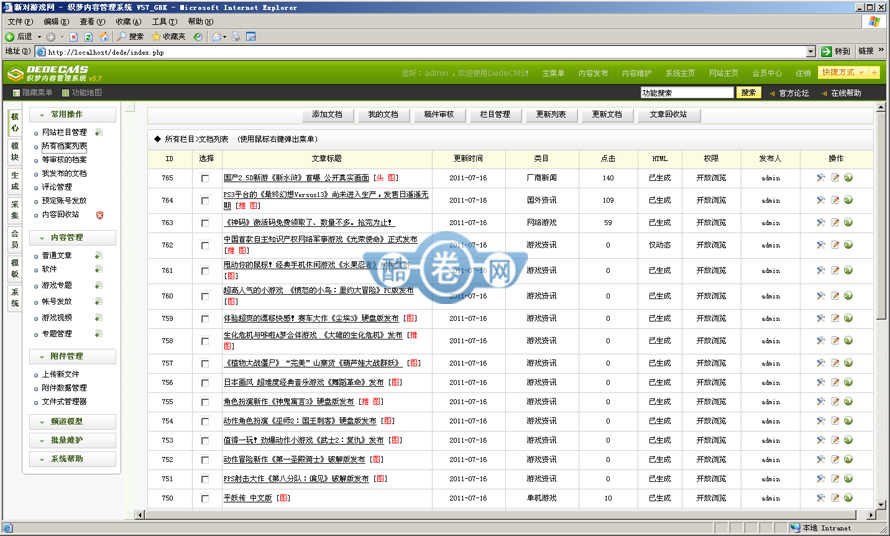The height and width of the screenshot is (536, 890).
Task: Click the 文章回收站 button
Action: [x=668, y=115]
